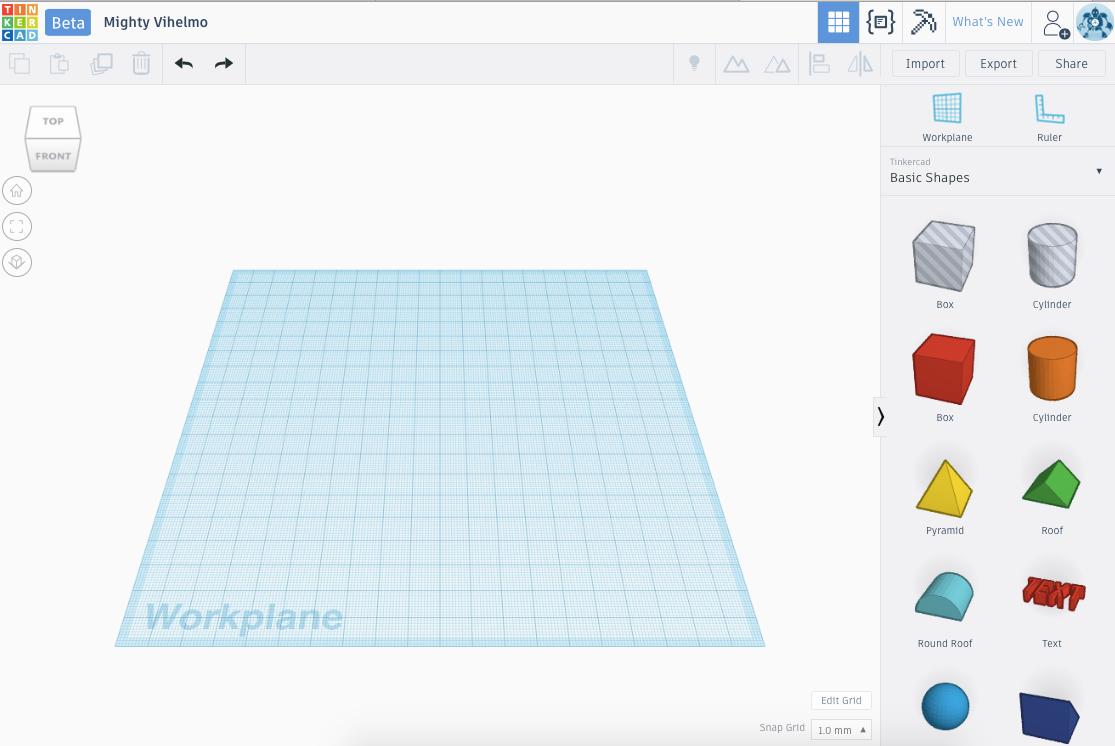This screenshot has height=746, width=1115.
Task: Redo the last action
Action: (x=221, y=63)
